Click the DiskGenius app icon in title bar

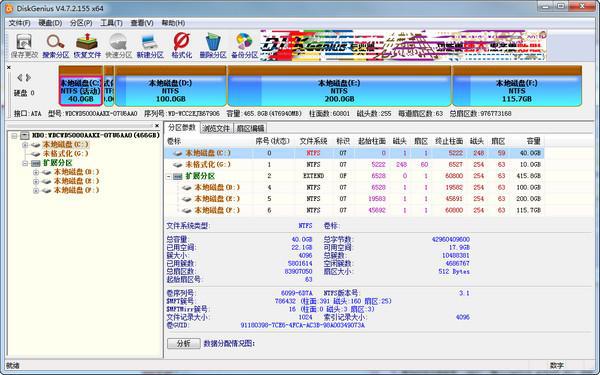pyautogui.click(x=8, y=8)
